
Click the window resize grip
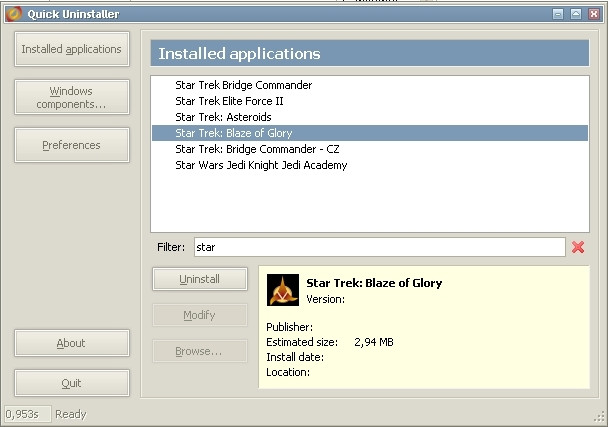(x=599, y=417)
